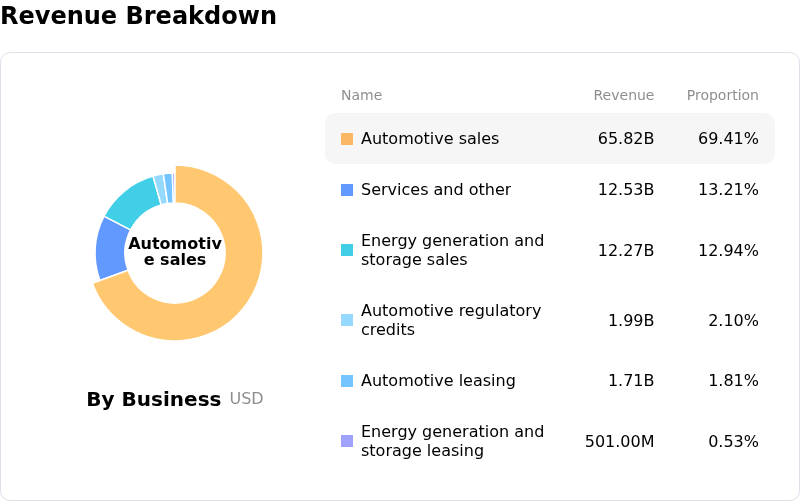Click the orange Automotive sales color swatch
The width and height of the screenshot is (800, 501).
347,139
